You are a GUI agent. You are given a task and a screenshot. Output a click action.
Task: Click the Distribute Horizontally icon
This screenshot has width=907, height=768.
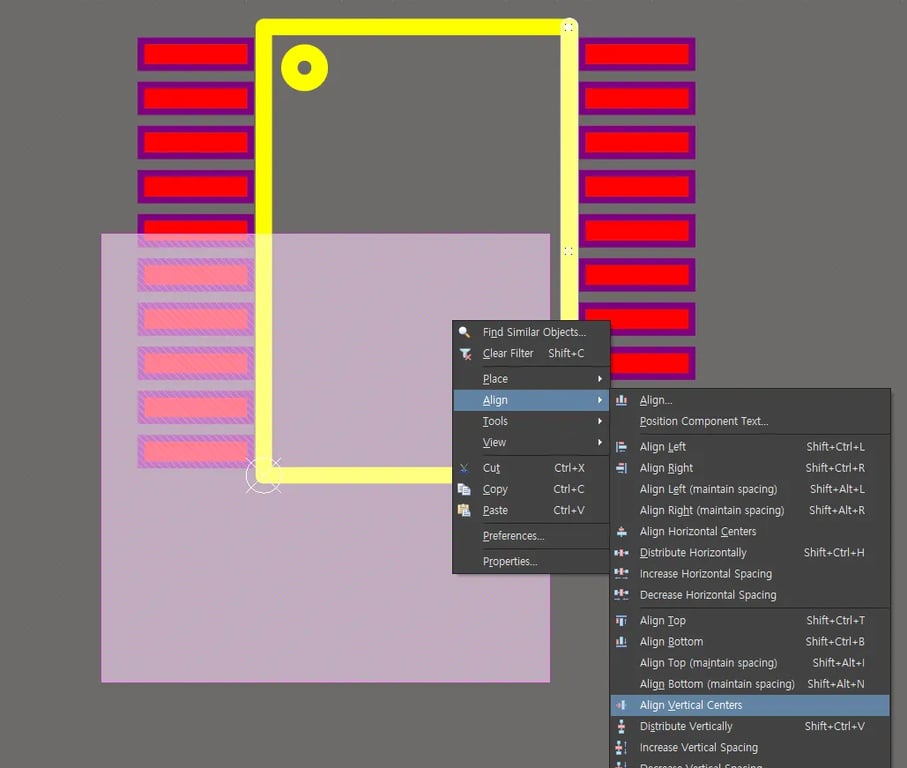tap(621, 553)
